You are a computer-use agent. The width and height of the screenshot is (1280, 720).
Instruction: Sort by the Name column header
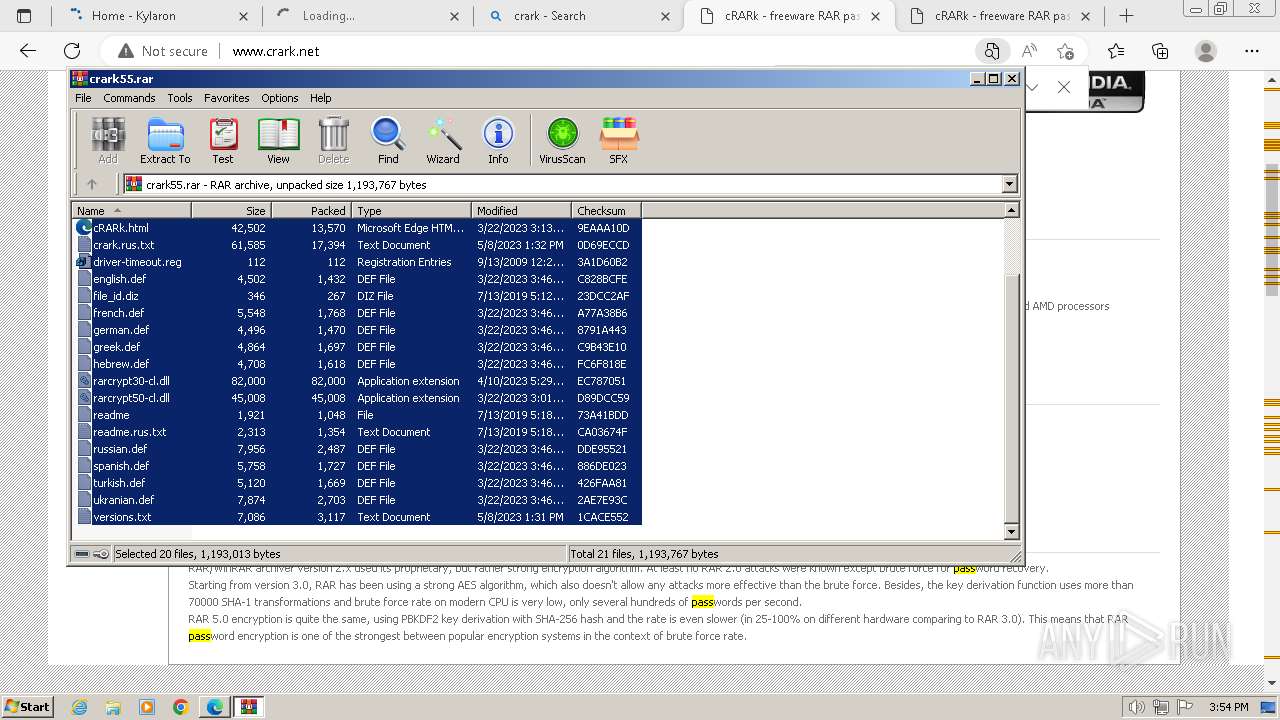[x=131, y=210]
